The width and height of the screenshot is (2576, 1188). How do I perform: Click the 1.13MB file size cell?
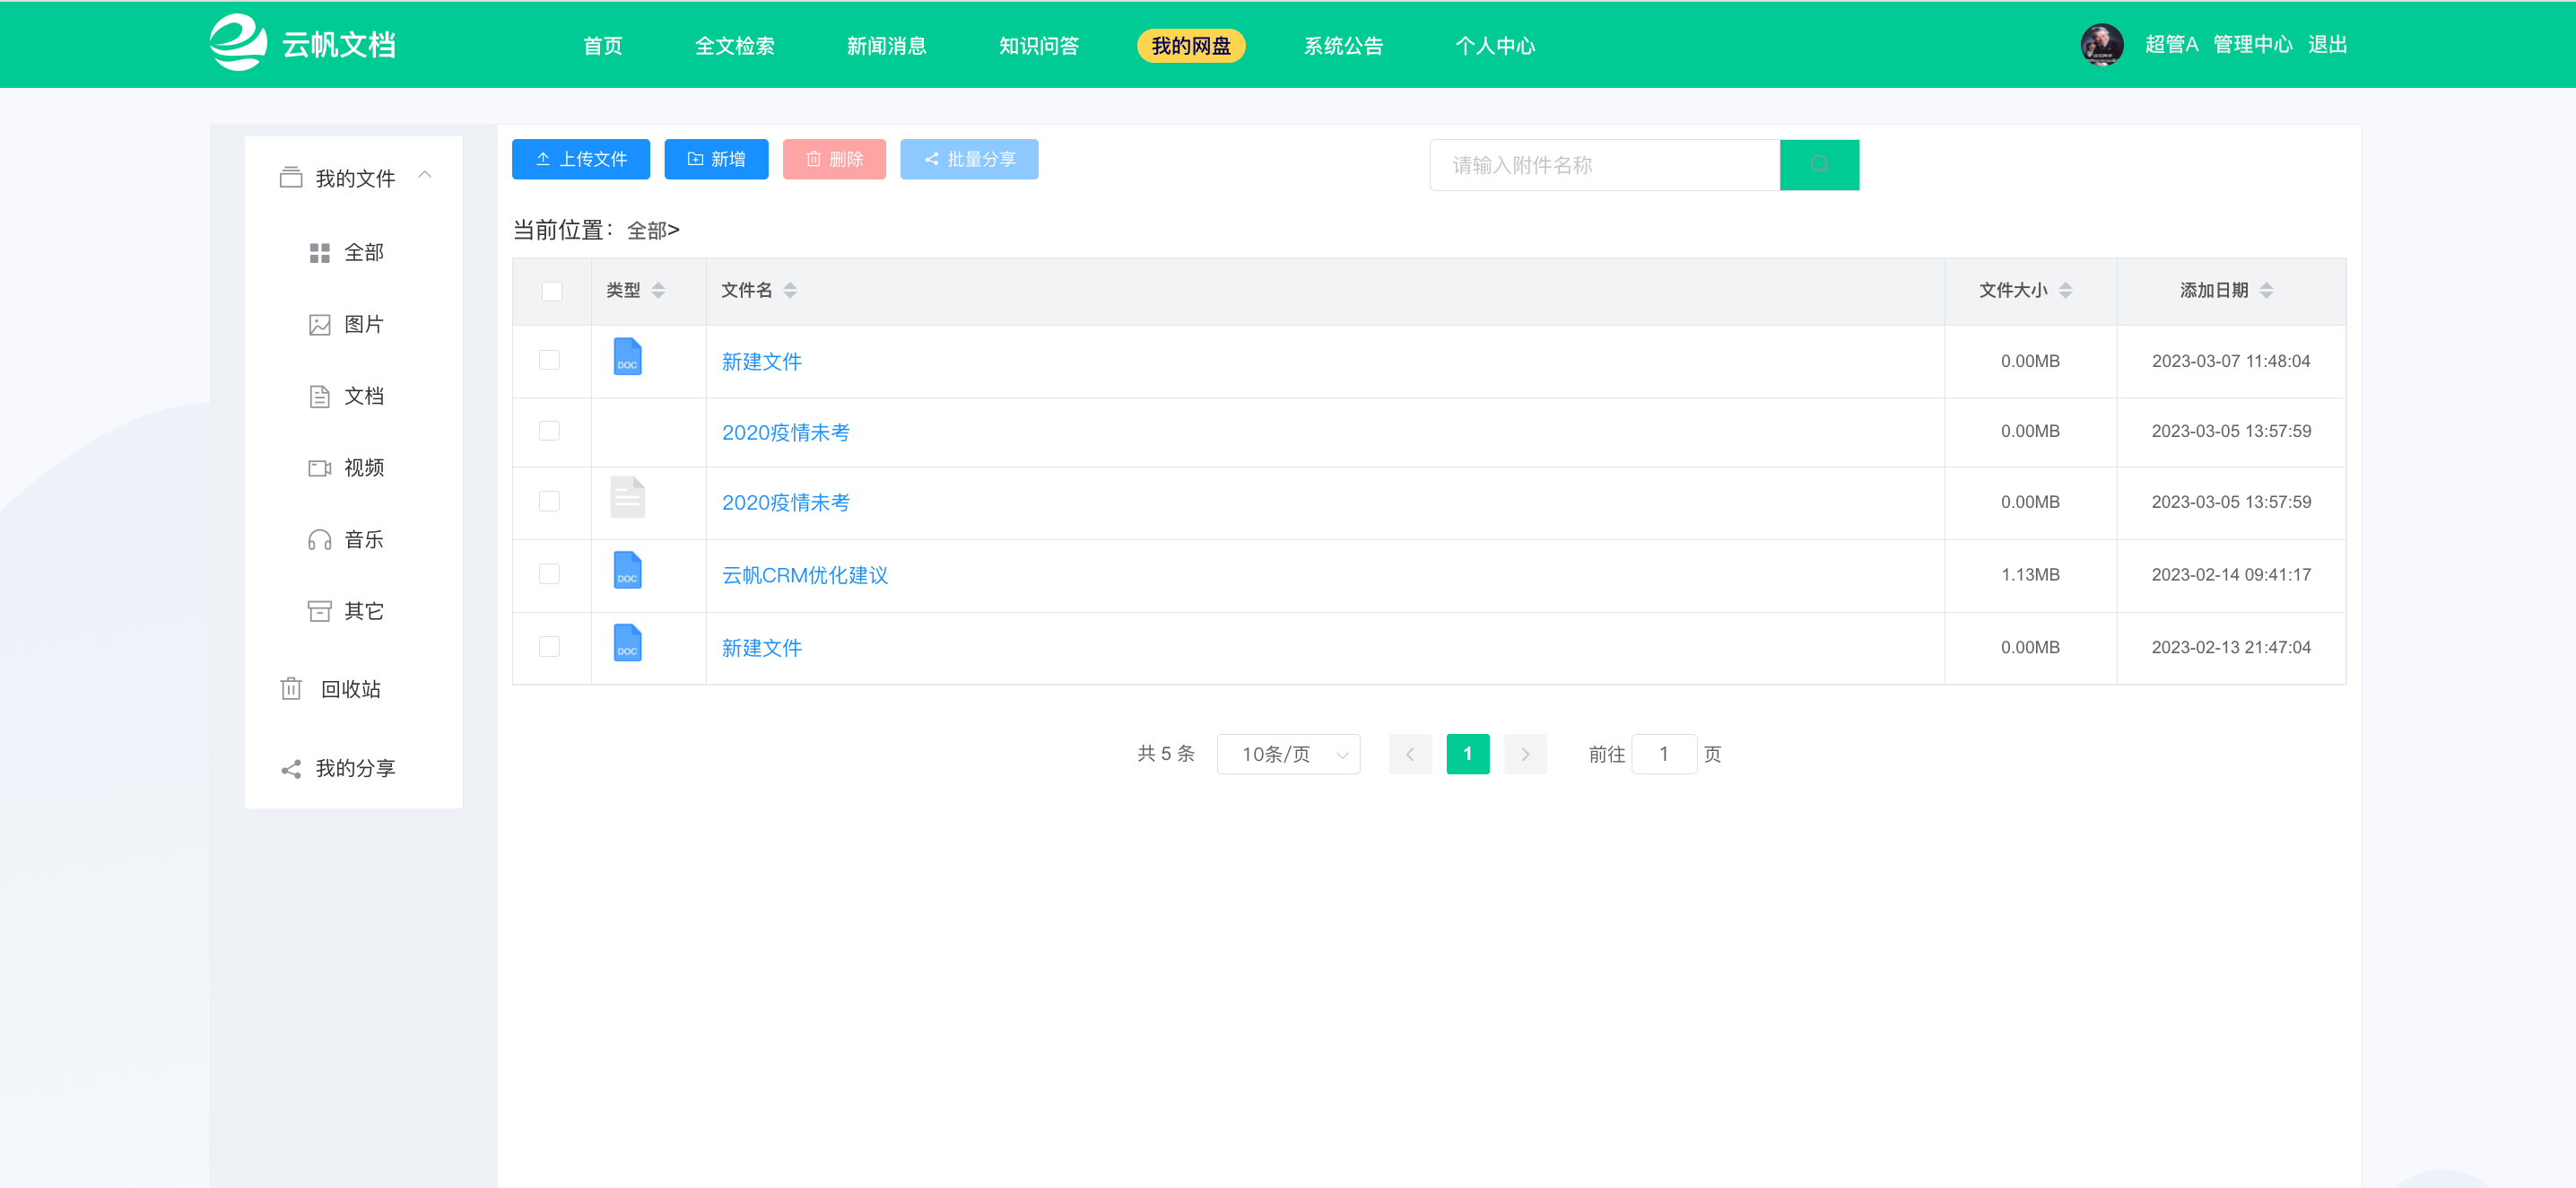pos(2030,575)
